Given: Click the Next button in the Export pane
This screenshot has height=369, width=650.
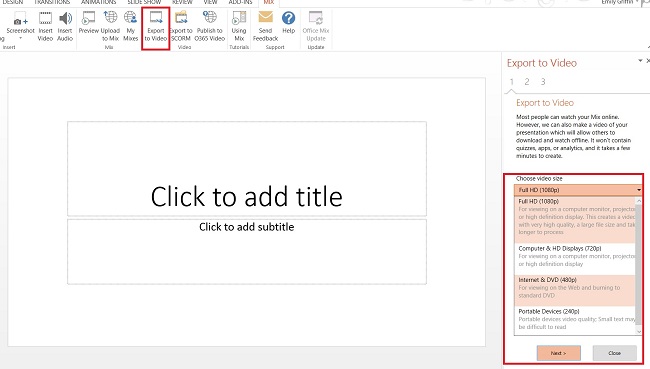Looking at the screenshot, I should pyautogui.click(x=559, y=353).
